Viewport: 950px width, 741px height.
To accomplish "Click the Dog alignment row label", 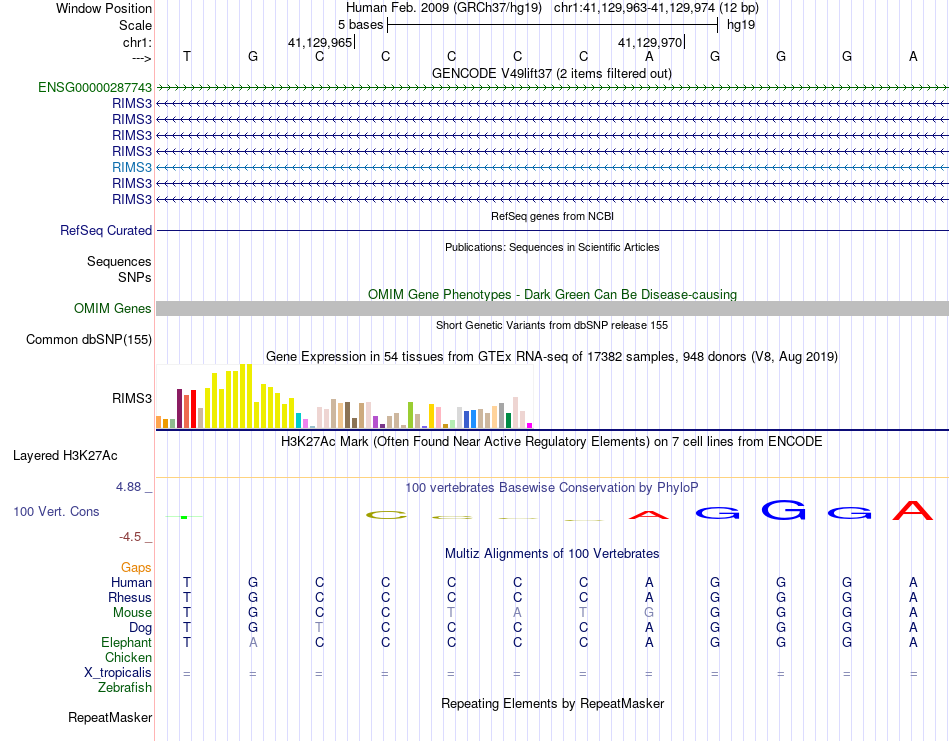I will 140,628.
